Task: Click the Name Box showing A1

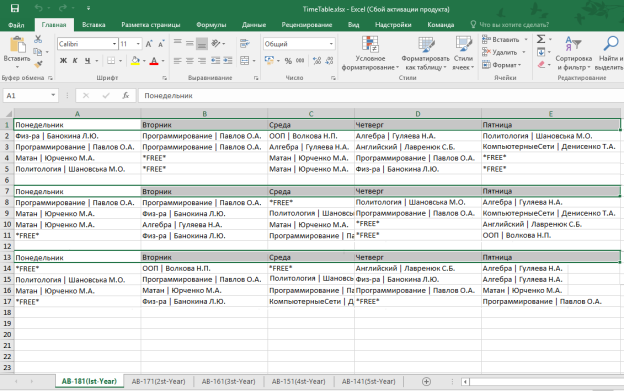Action: pos(31,95)
